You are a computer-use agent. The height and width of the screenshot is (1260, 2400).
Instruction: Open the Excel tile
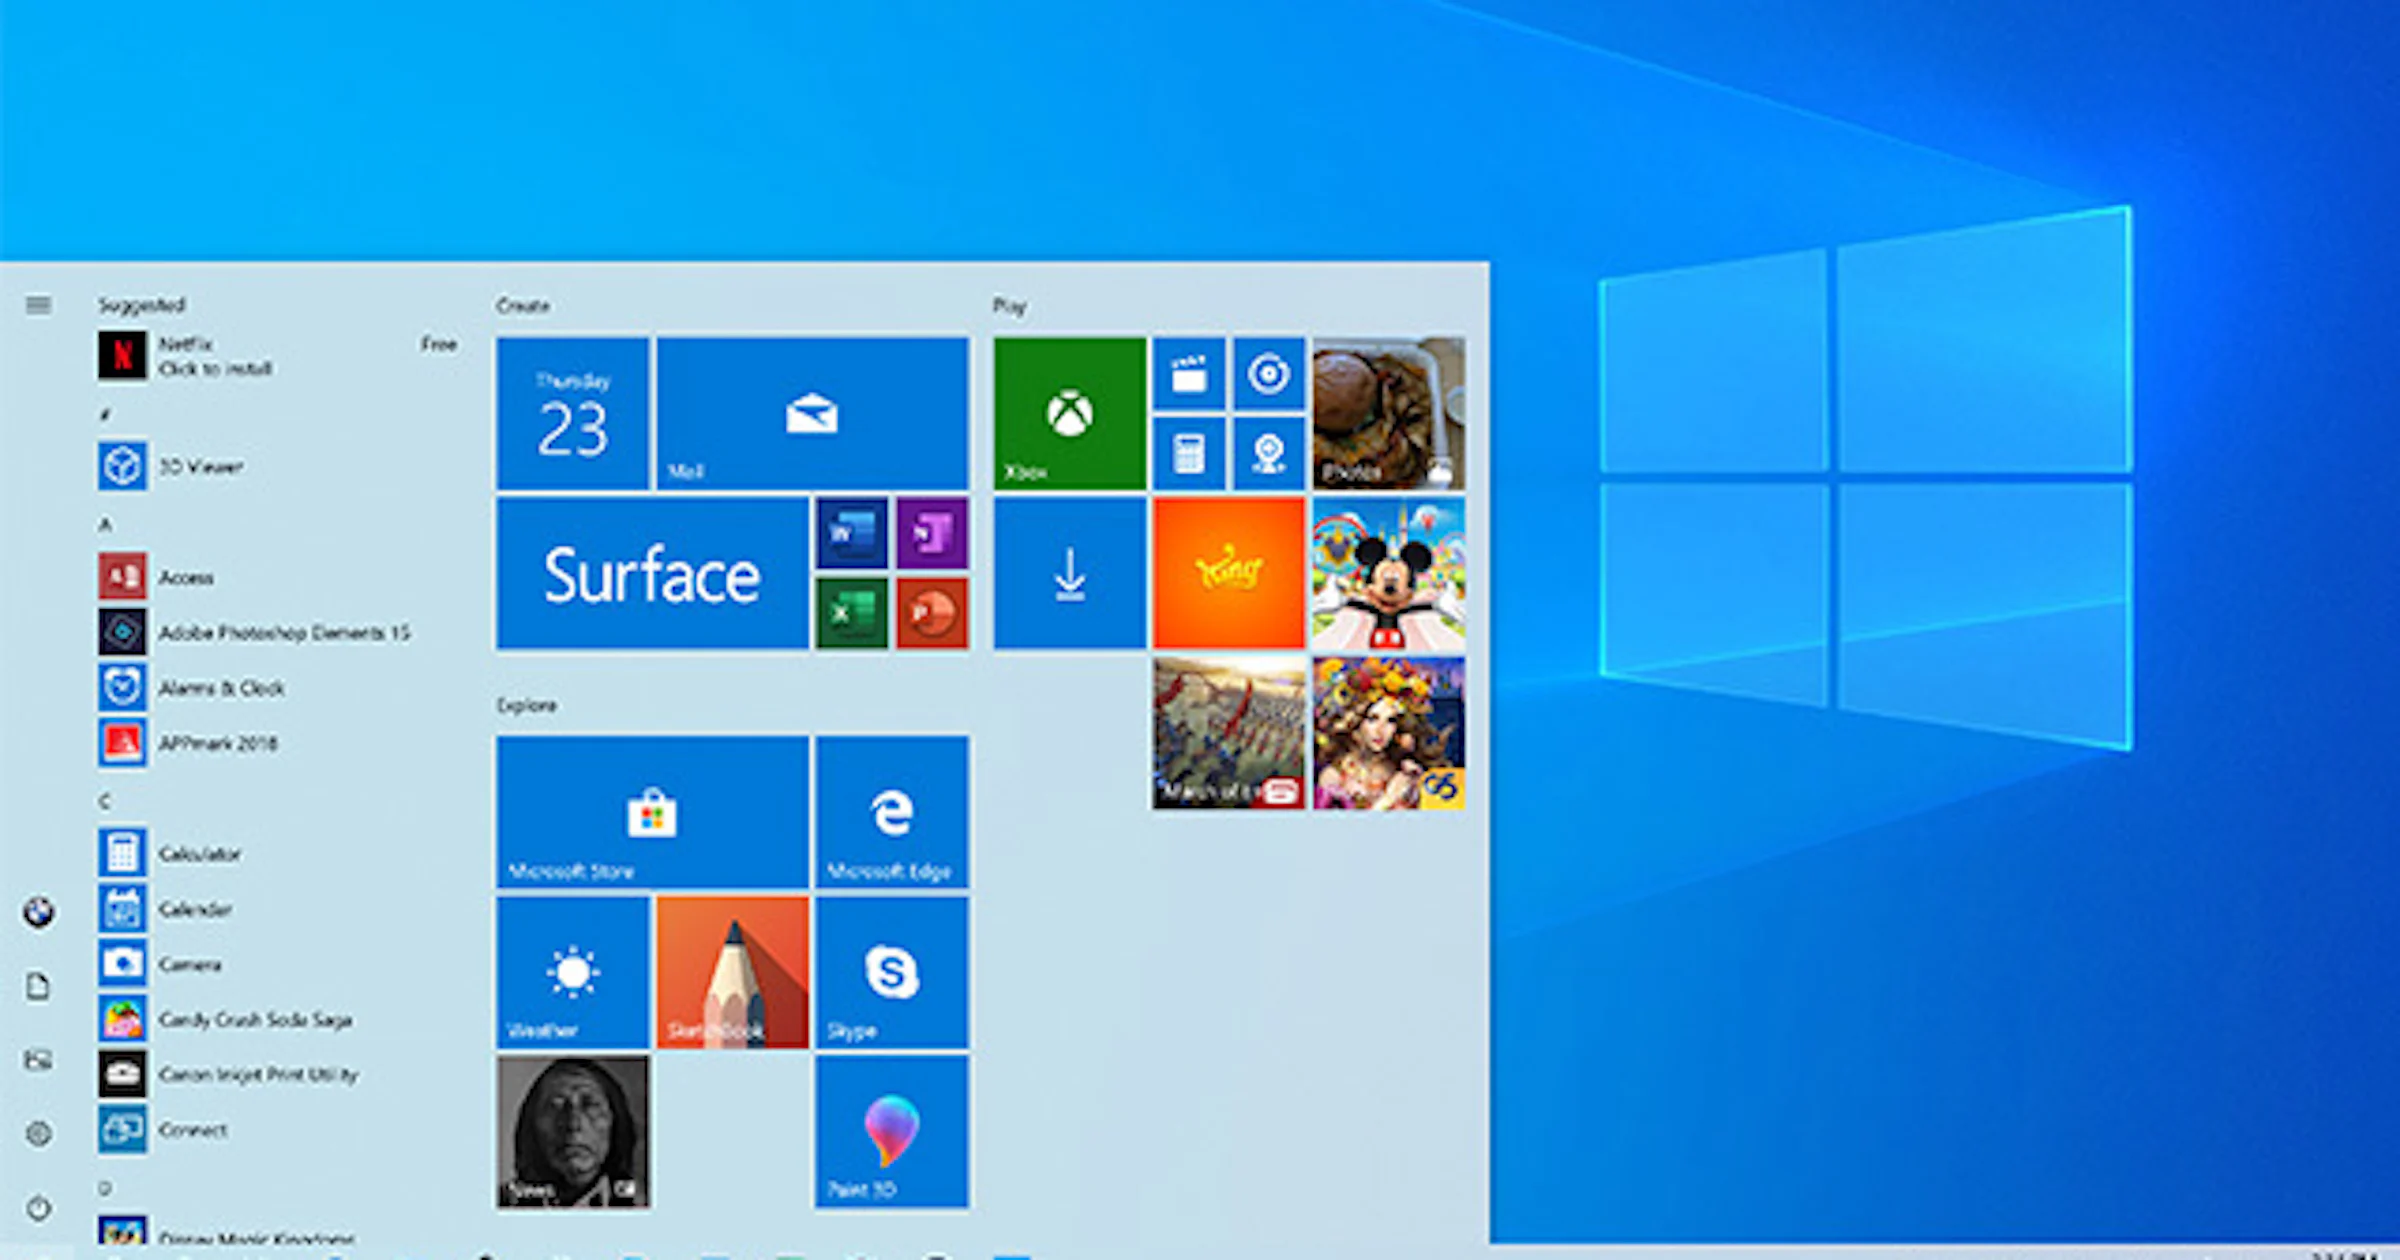pyautogui.click(x=851, y=613)
